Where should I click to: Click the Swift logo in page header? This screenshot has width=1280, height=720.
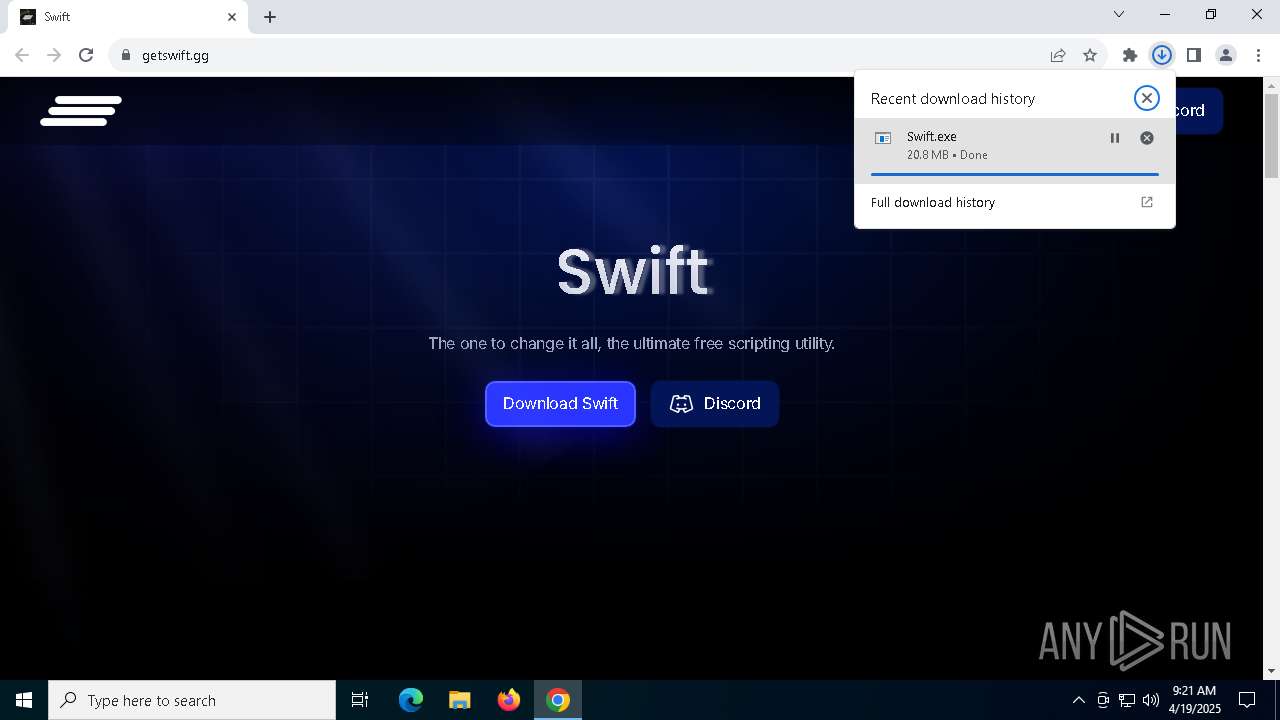(81, 111)
